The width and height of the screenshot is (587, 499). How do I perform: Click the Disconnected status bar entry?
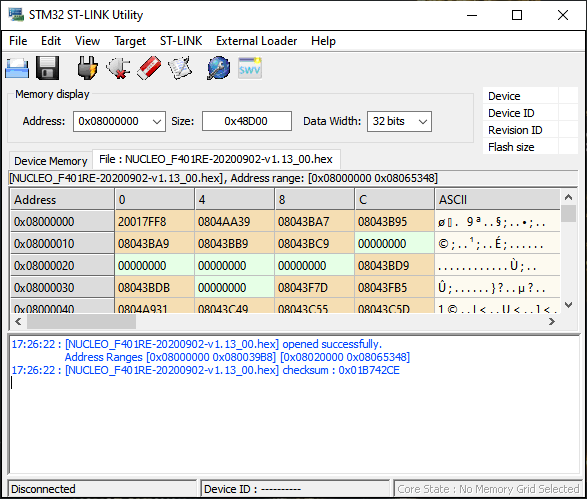102,489
